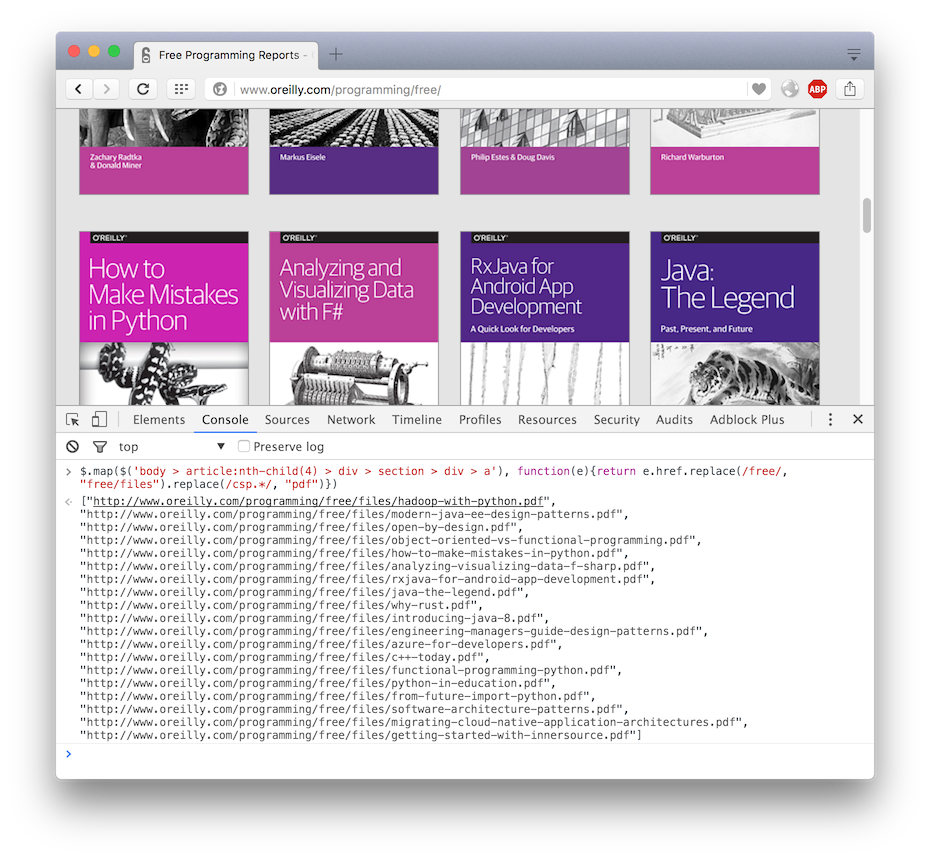Click the share icon in toolbar
The width and height of the screenshot is (930, 859).
point(850,89)
